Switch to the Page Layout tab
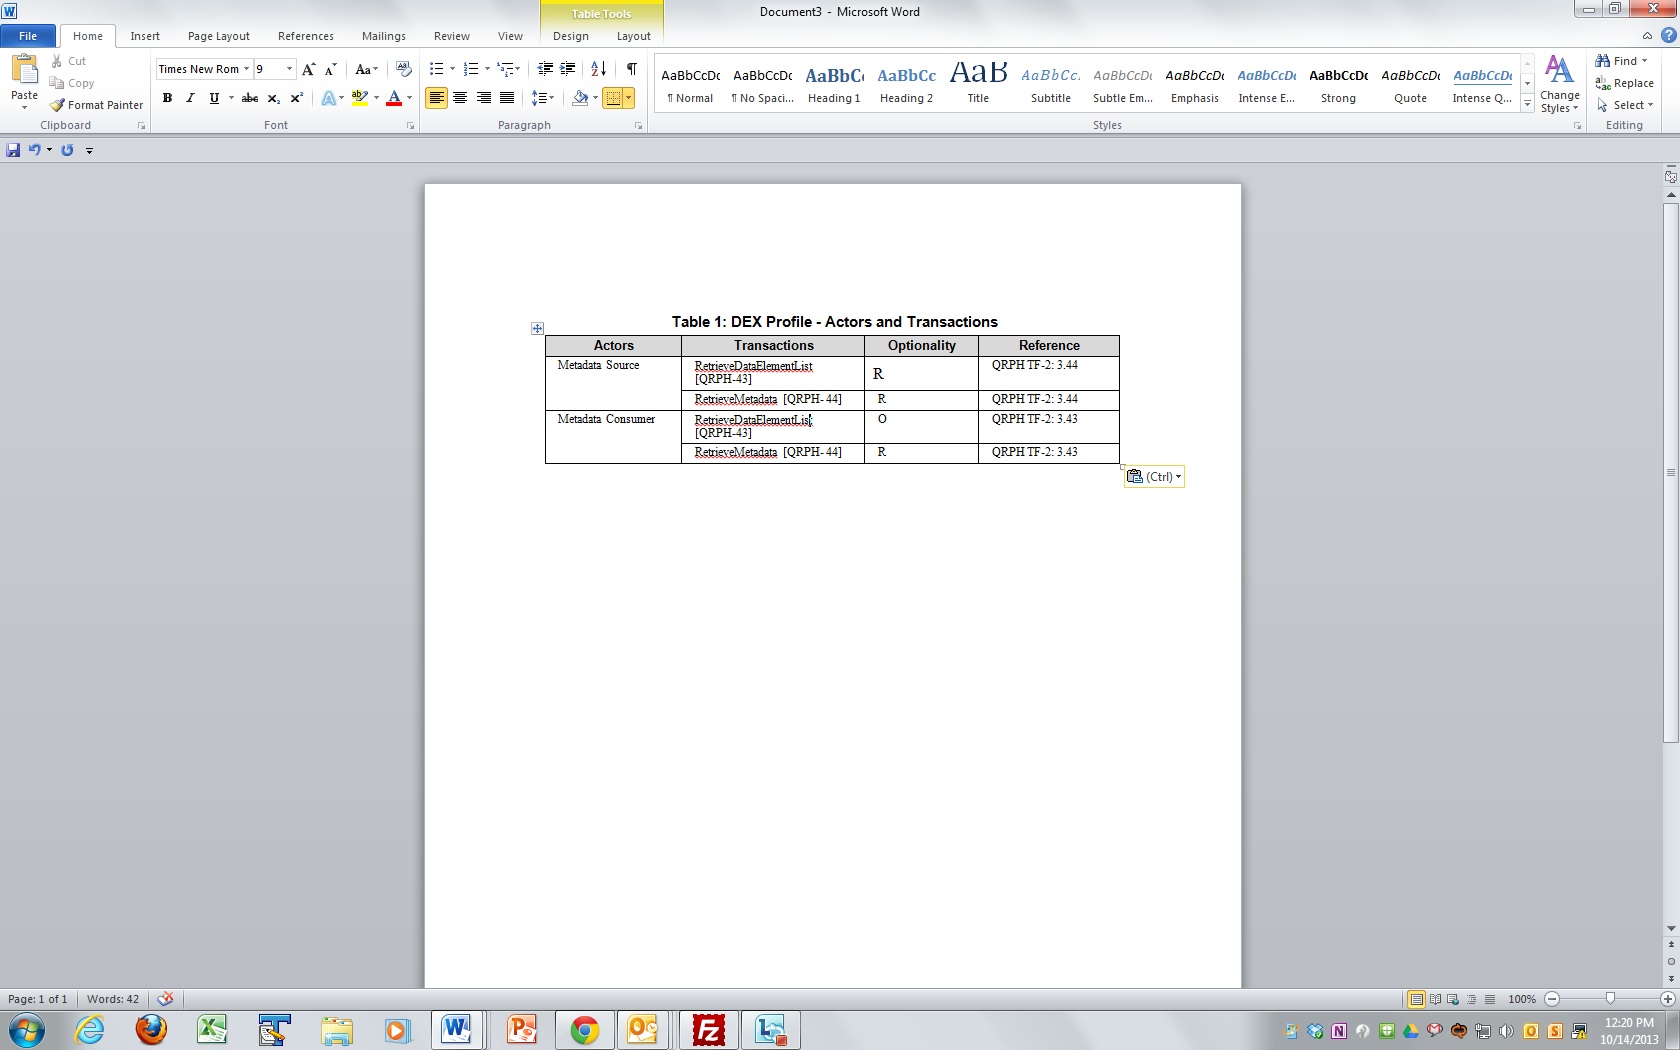The height and width of the screenshot is (1050, 1680). [218, 36]
